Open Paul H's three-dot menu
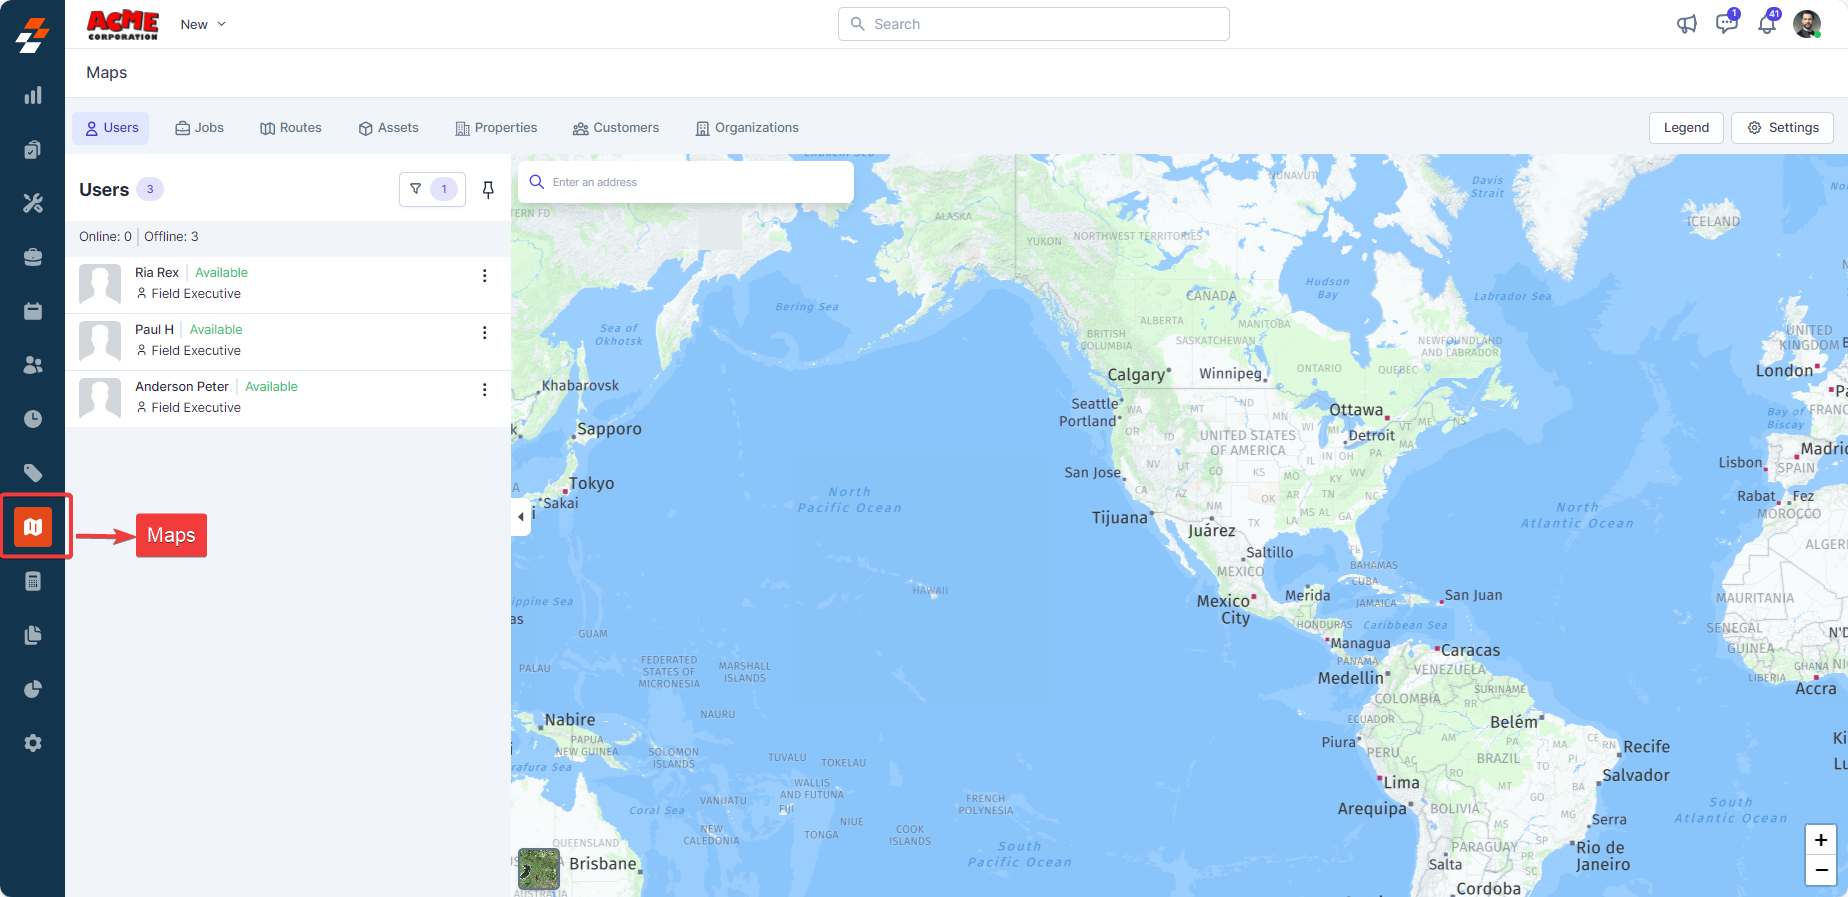 (485, 333)
